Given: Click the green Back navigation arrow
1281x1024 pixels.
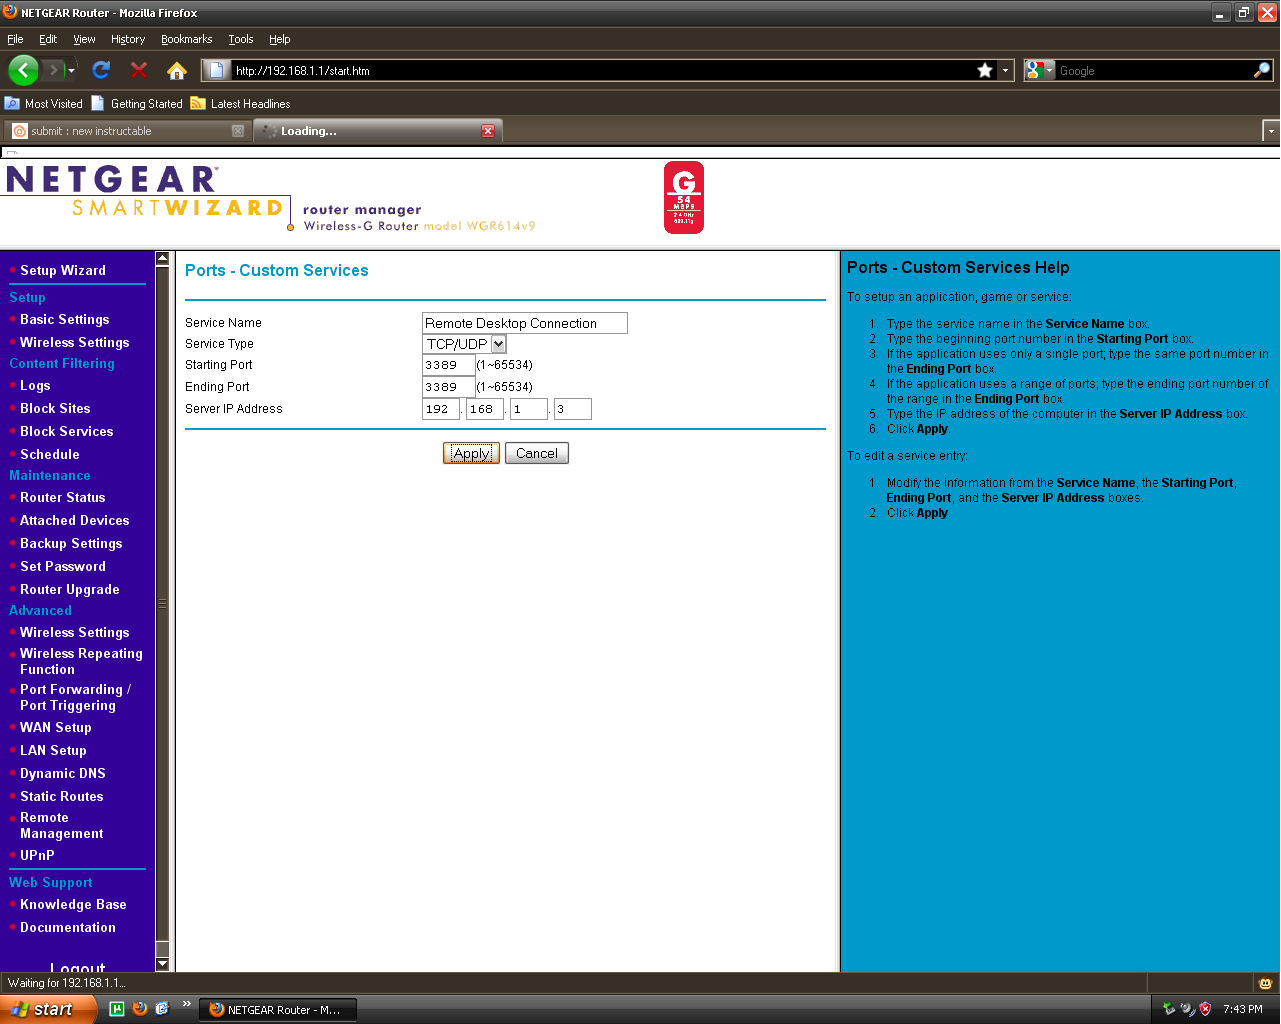Looking at the screenshot, I should (23, 70).
